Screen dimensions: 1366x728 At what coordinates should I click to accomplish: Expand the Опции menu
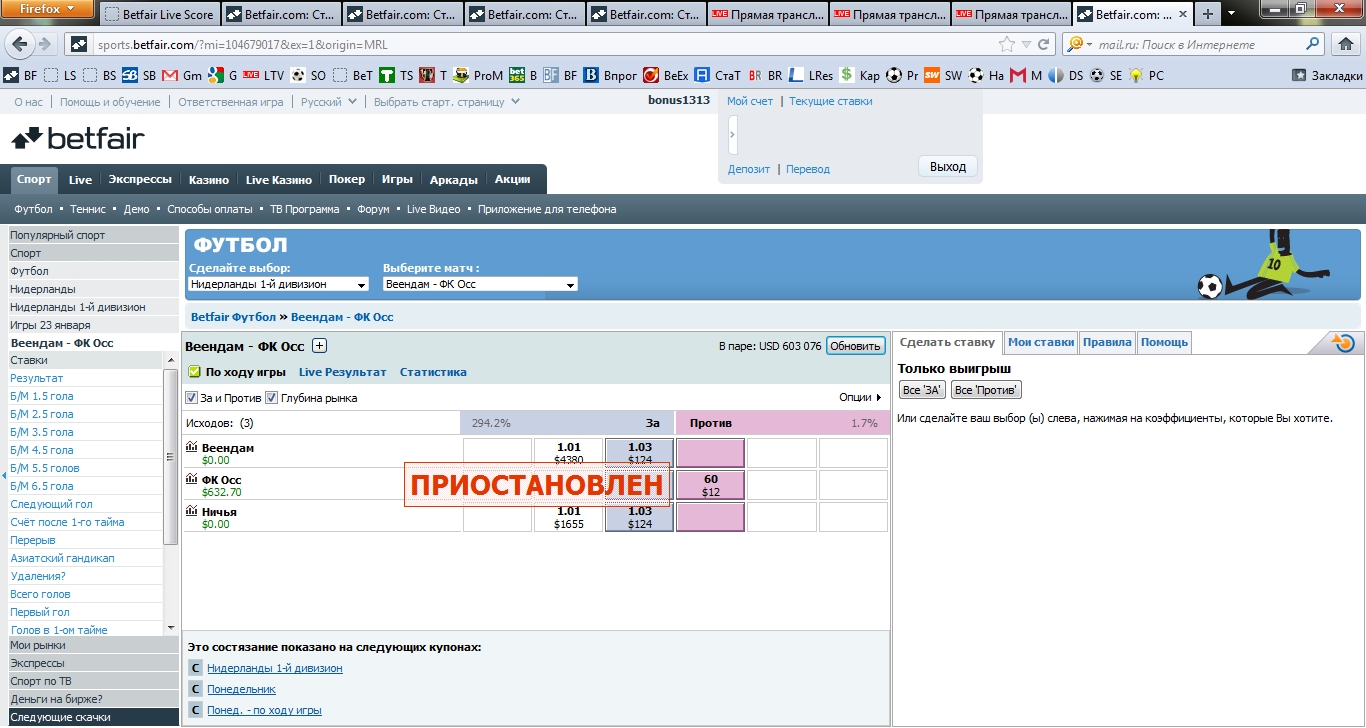tap(861, 397)
